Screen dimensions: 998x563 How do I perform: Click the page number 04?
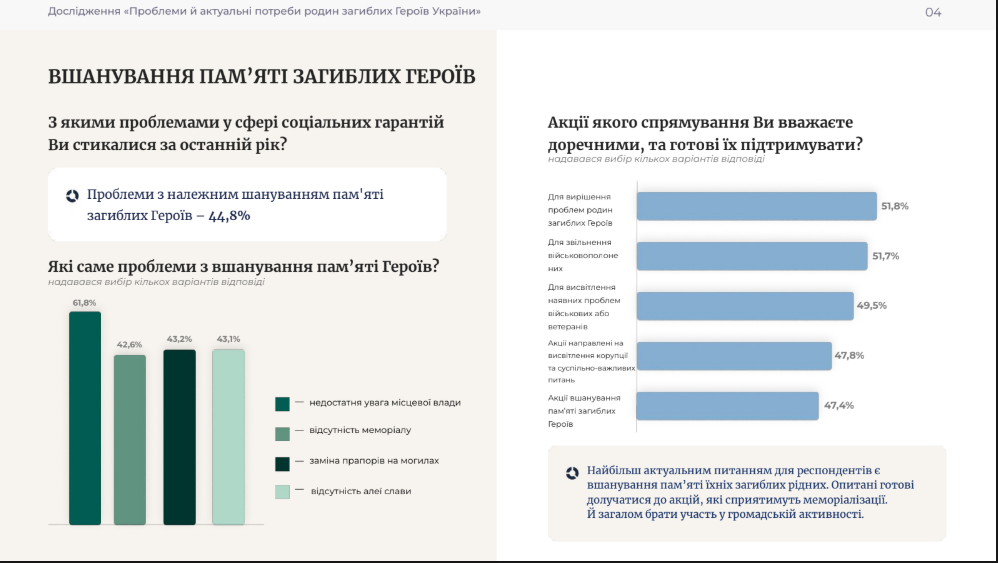pyautogui.click(x=932, y=12)
